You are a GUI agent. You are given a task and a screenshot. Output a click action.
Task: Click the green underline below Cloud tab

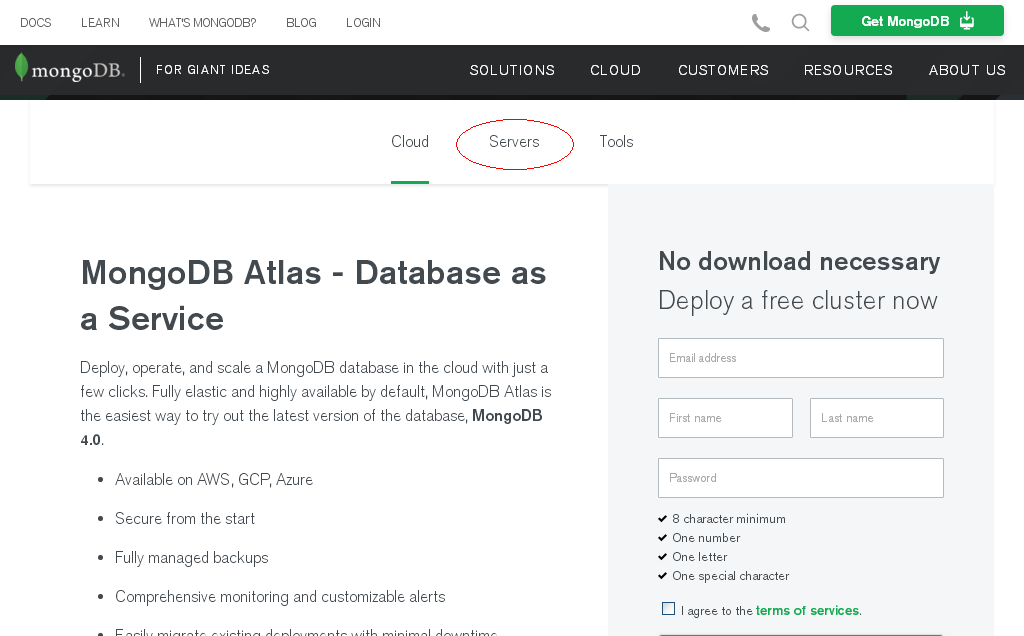[409, 181]
